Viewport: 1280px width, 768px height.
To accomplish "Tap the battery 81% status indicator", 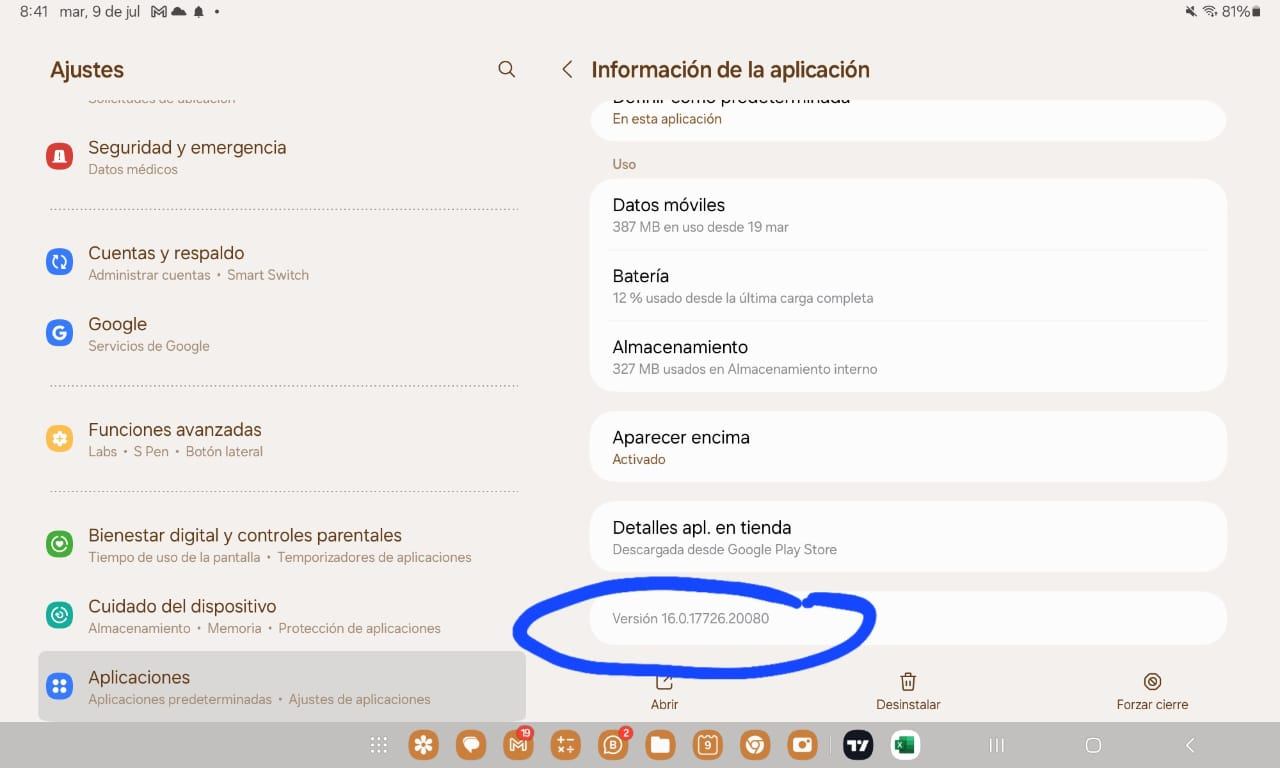I will 1241,12.
